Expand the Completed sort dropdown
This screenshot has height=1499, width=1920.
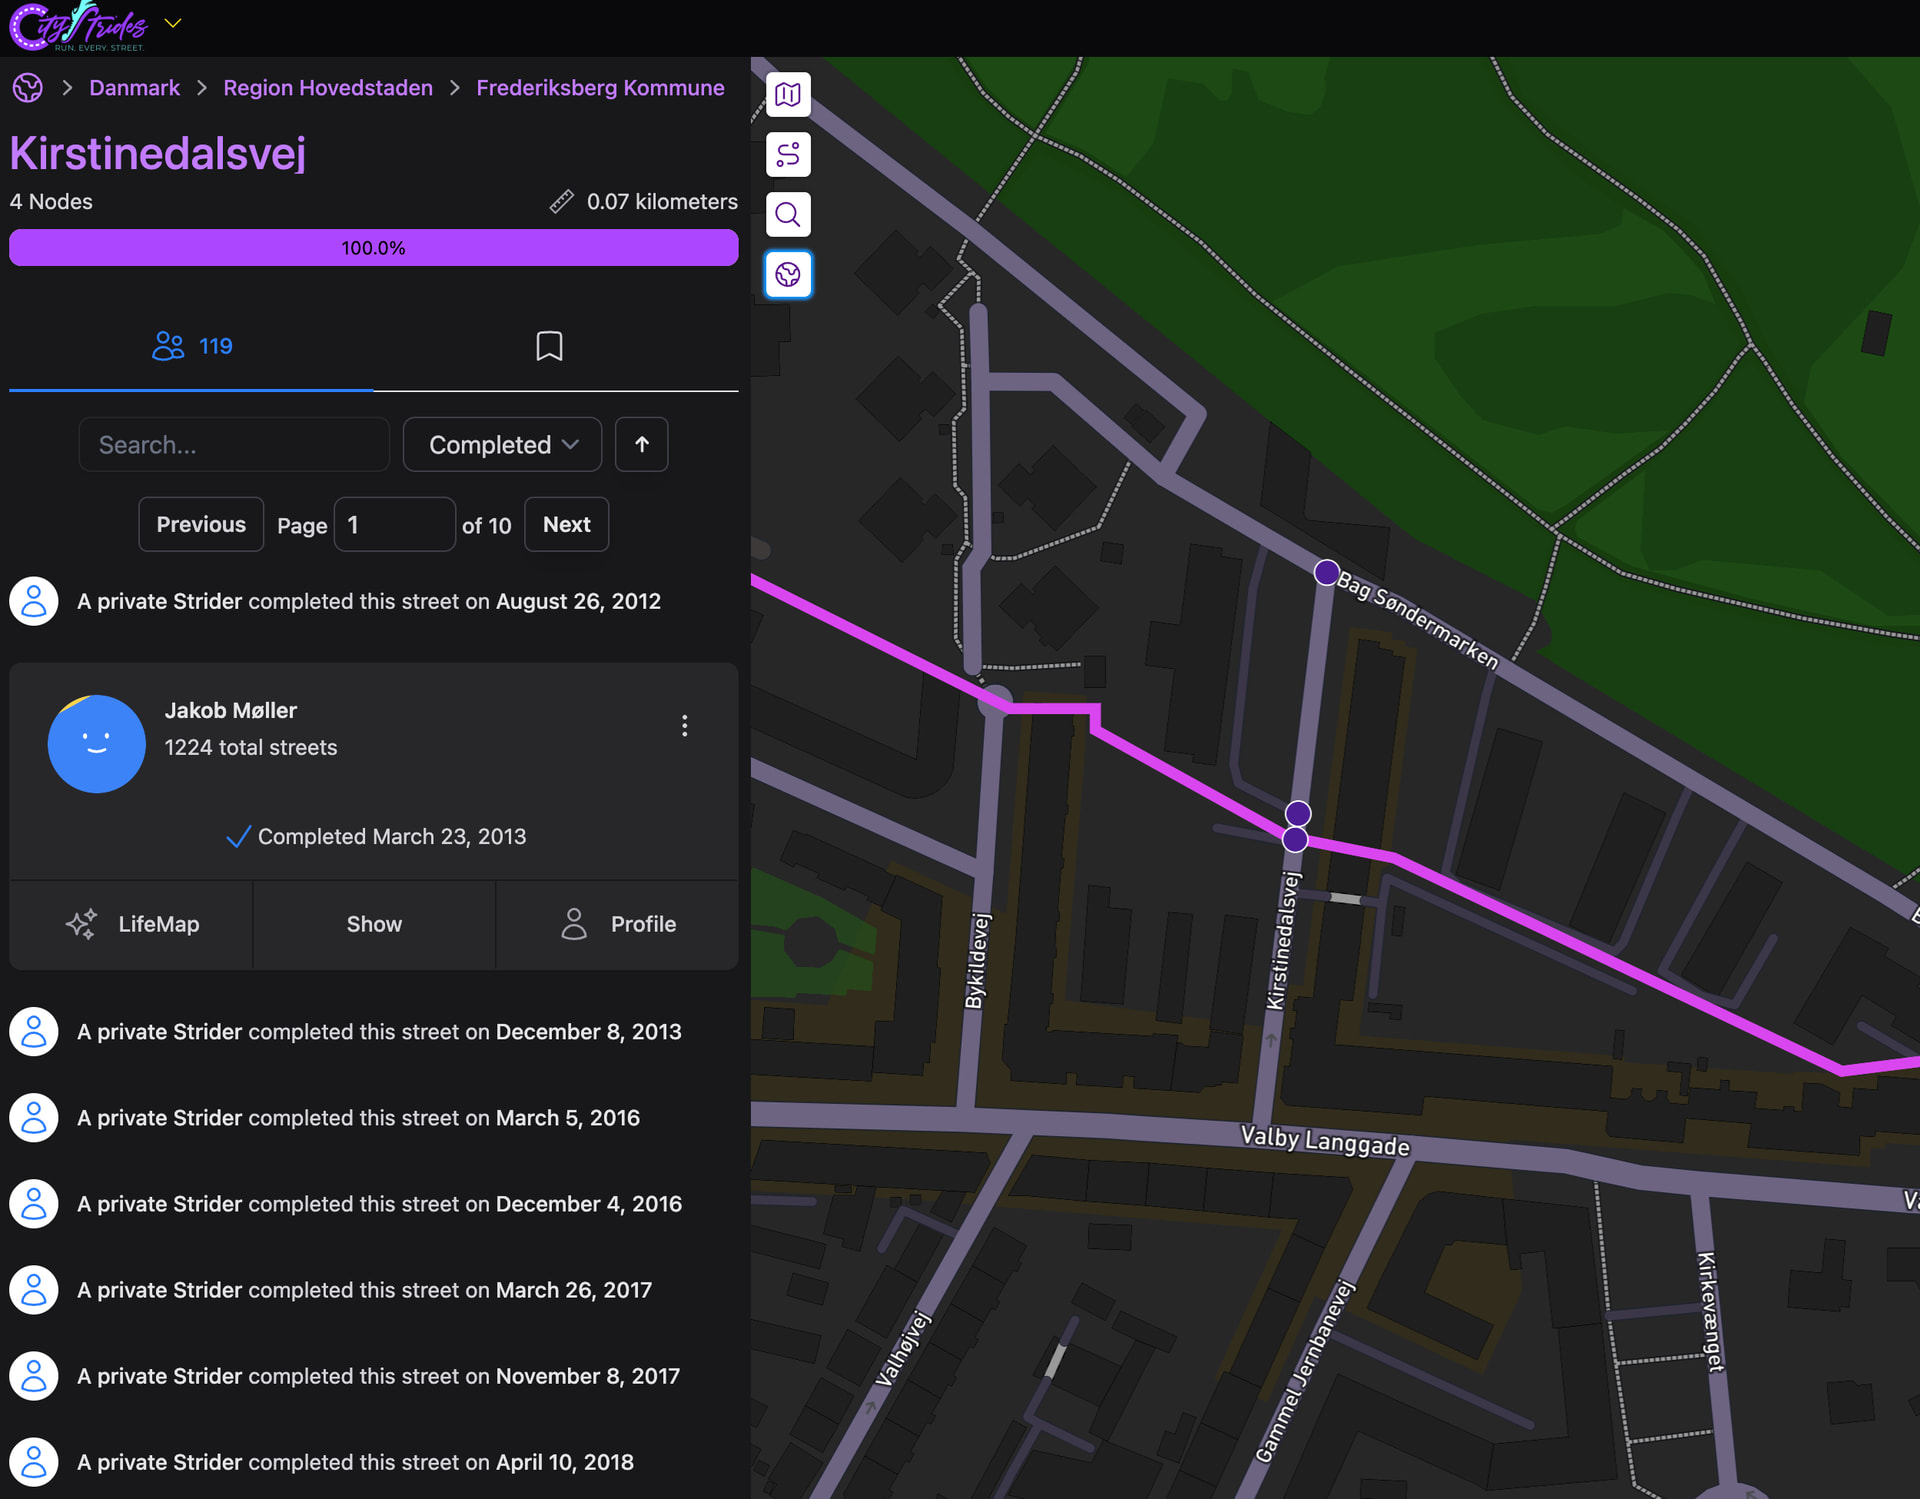(x=502, y=445)
